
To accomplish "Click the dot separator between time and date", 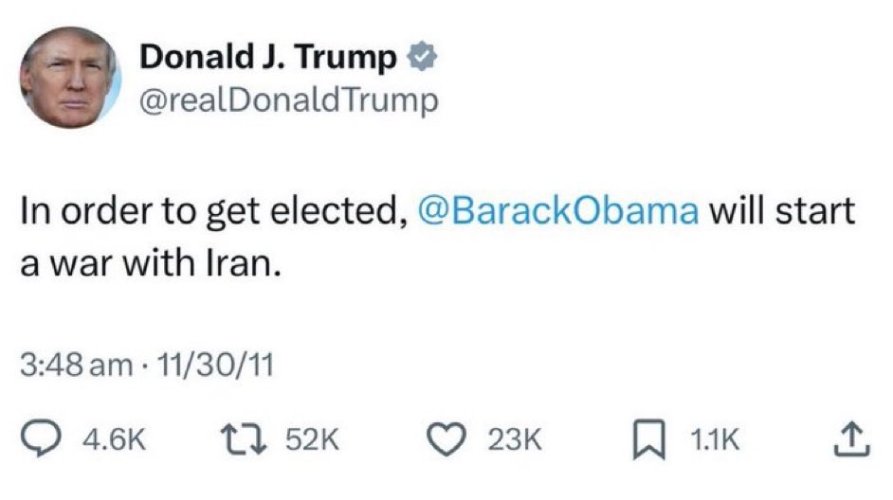I will point(145,366).
